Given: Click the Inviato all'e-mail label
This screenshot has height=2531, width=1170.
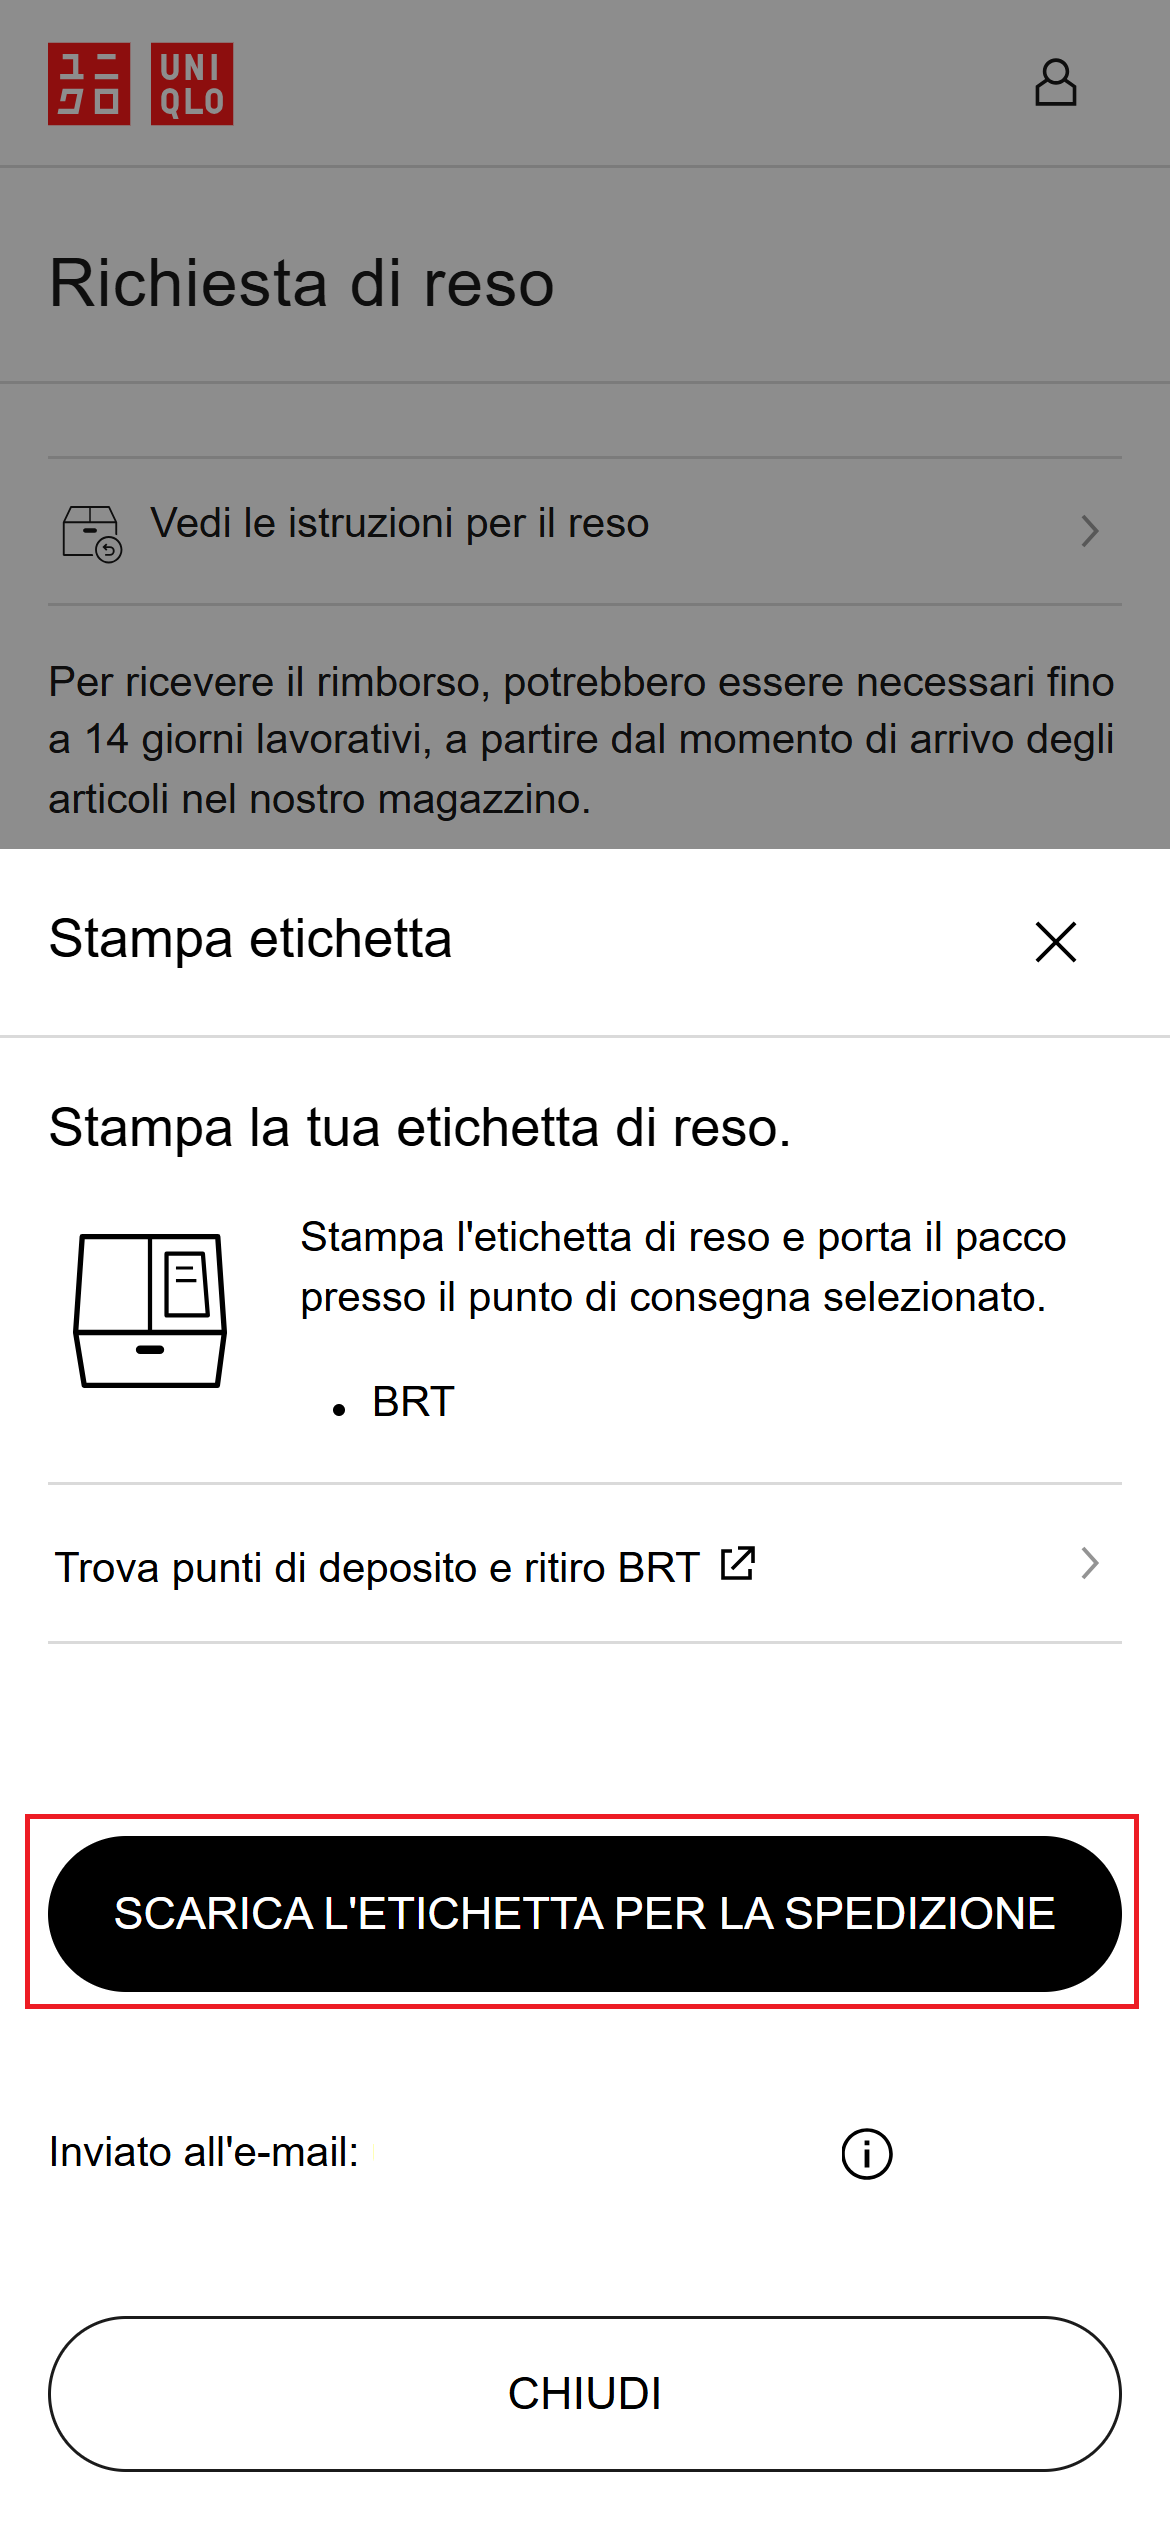Looking at the screenshot, I should [204, 2152].
